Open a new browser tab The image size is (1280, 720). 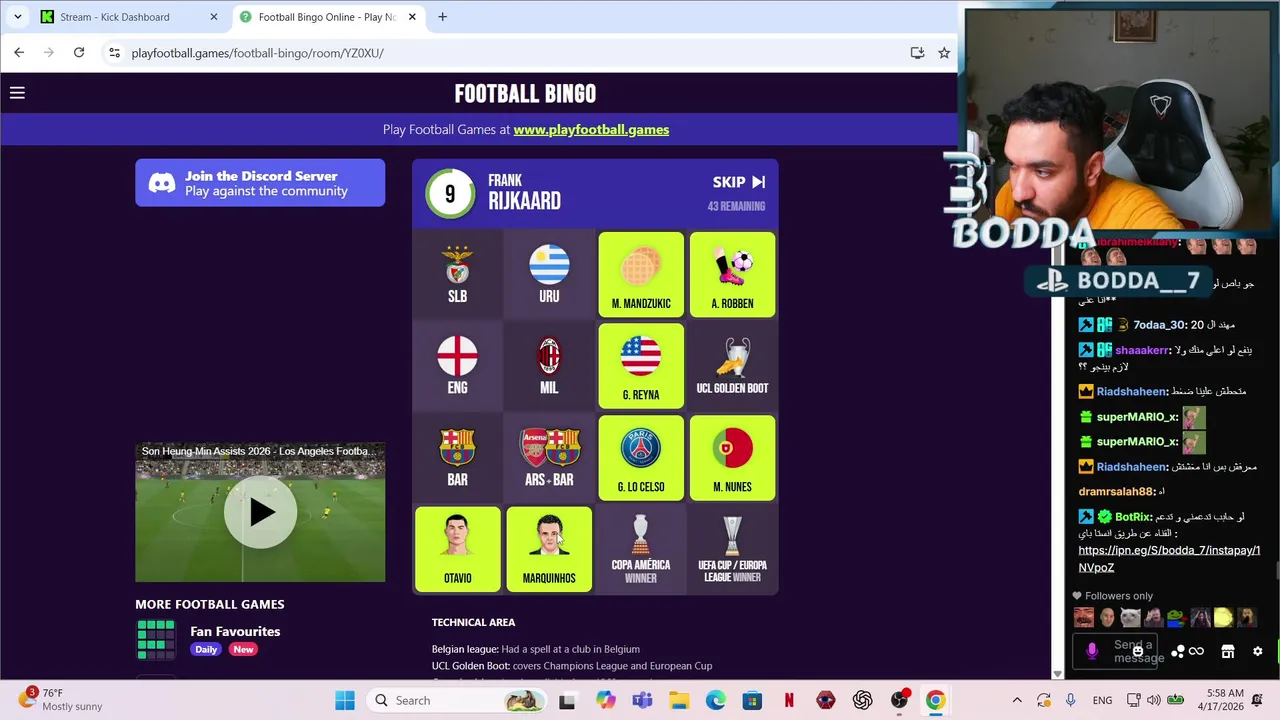(x=442, y=17)
